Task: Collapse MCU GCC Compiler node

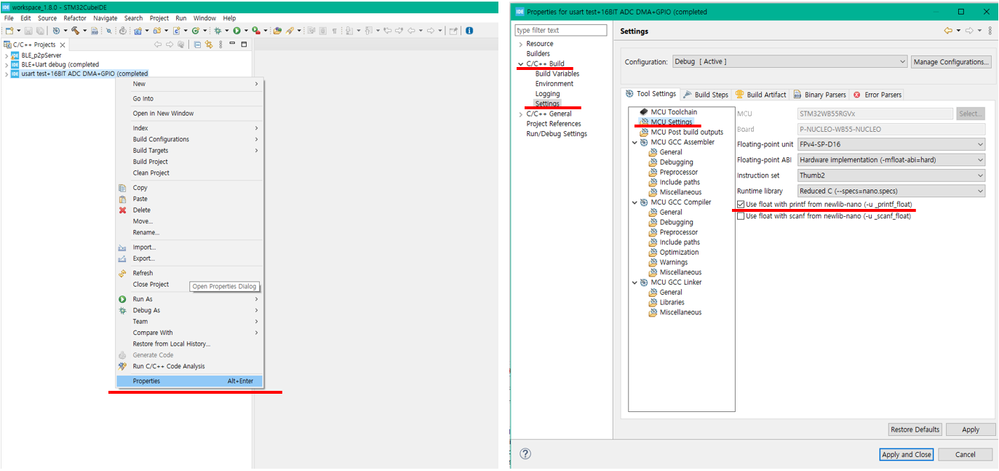Action: (635, 202)
